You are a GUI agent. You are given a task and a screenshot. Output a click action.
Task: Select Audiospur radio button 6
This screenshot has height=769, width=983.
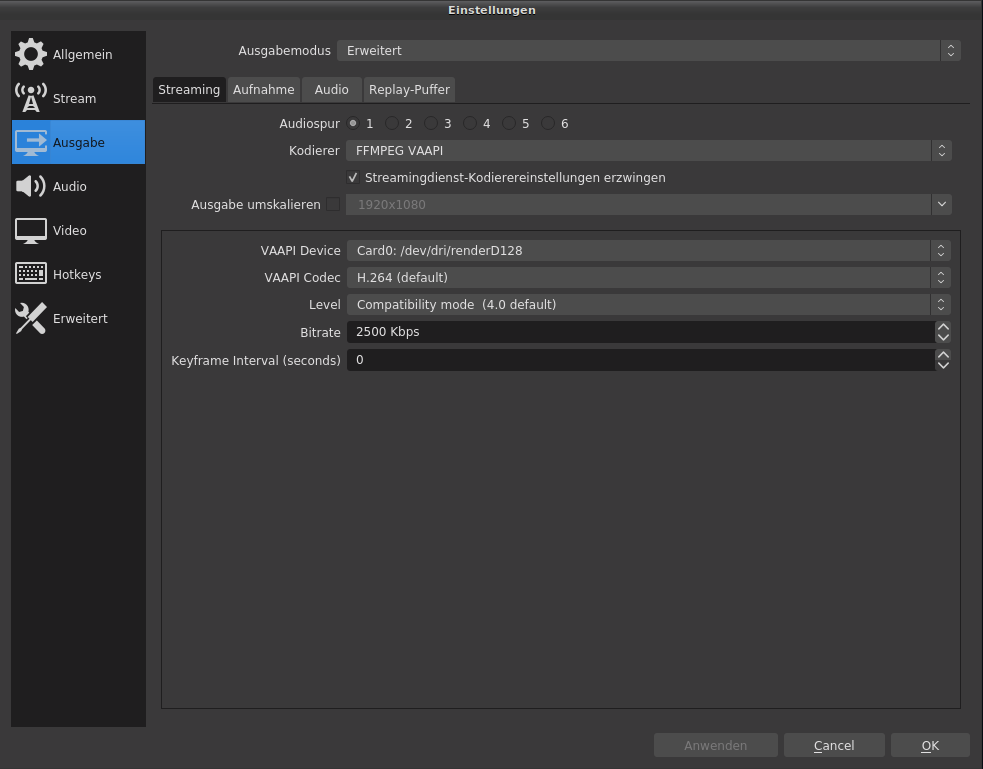(x=548, y=124)
